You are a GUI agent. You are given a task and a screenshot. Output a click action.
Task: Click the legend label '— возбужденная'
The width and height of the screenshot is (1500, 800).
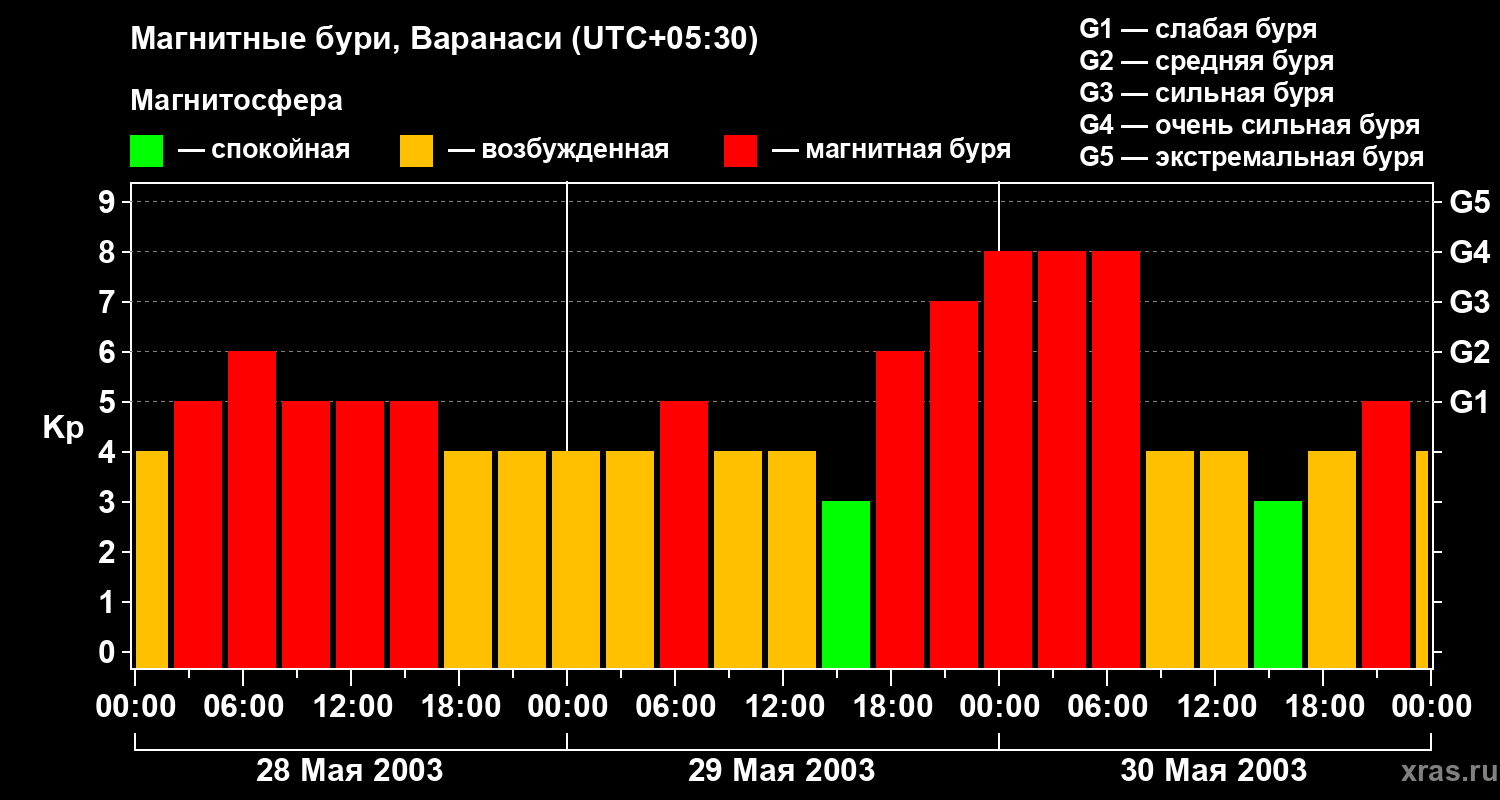point(558,150)
